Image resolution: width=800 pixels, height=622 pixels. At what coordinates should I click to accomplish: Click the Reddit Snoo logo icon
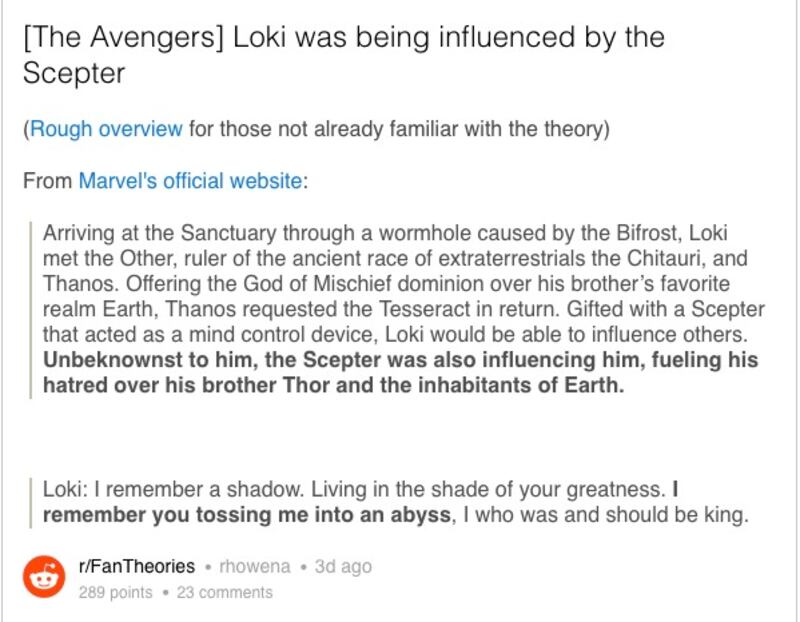pyautogui.click(x=44, y=577)
